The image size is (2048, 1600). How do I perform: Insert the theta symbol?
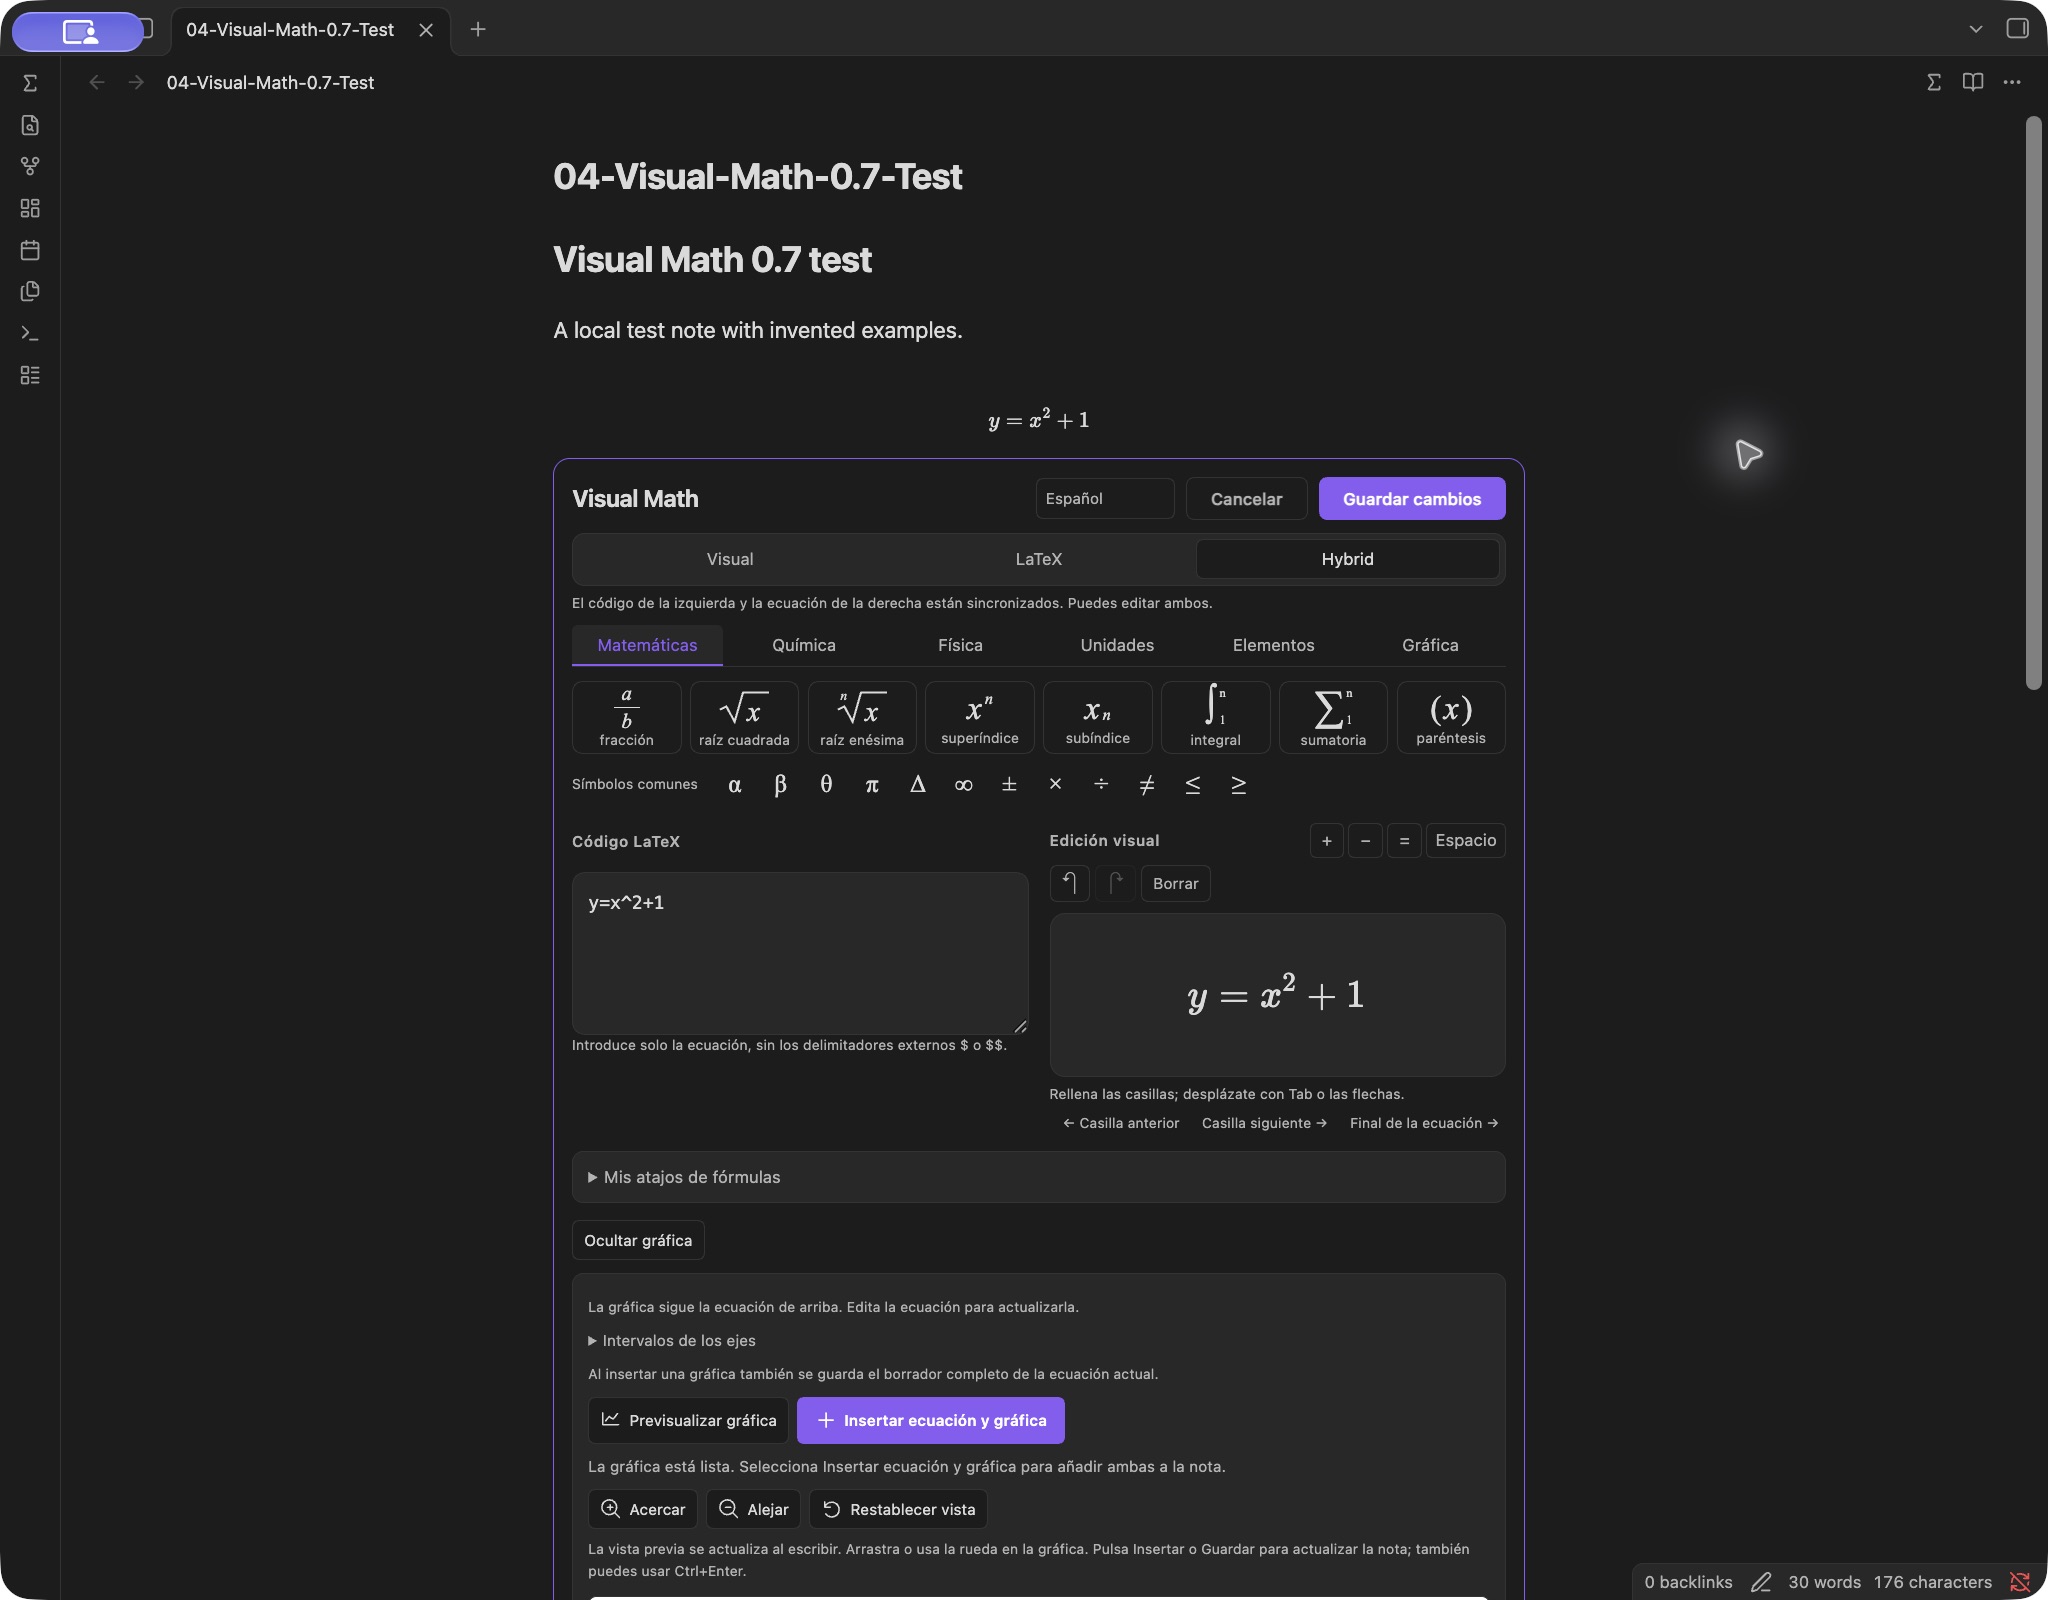pyautogui.click(x=826, y=785)
